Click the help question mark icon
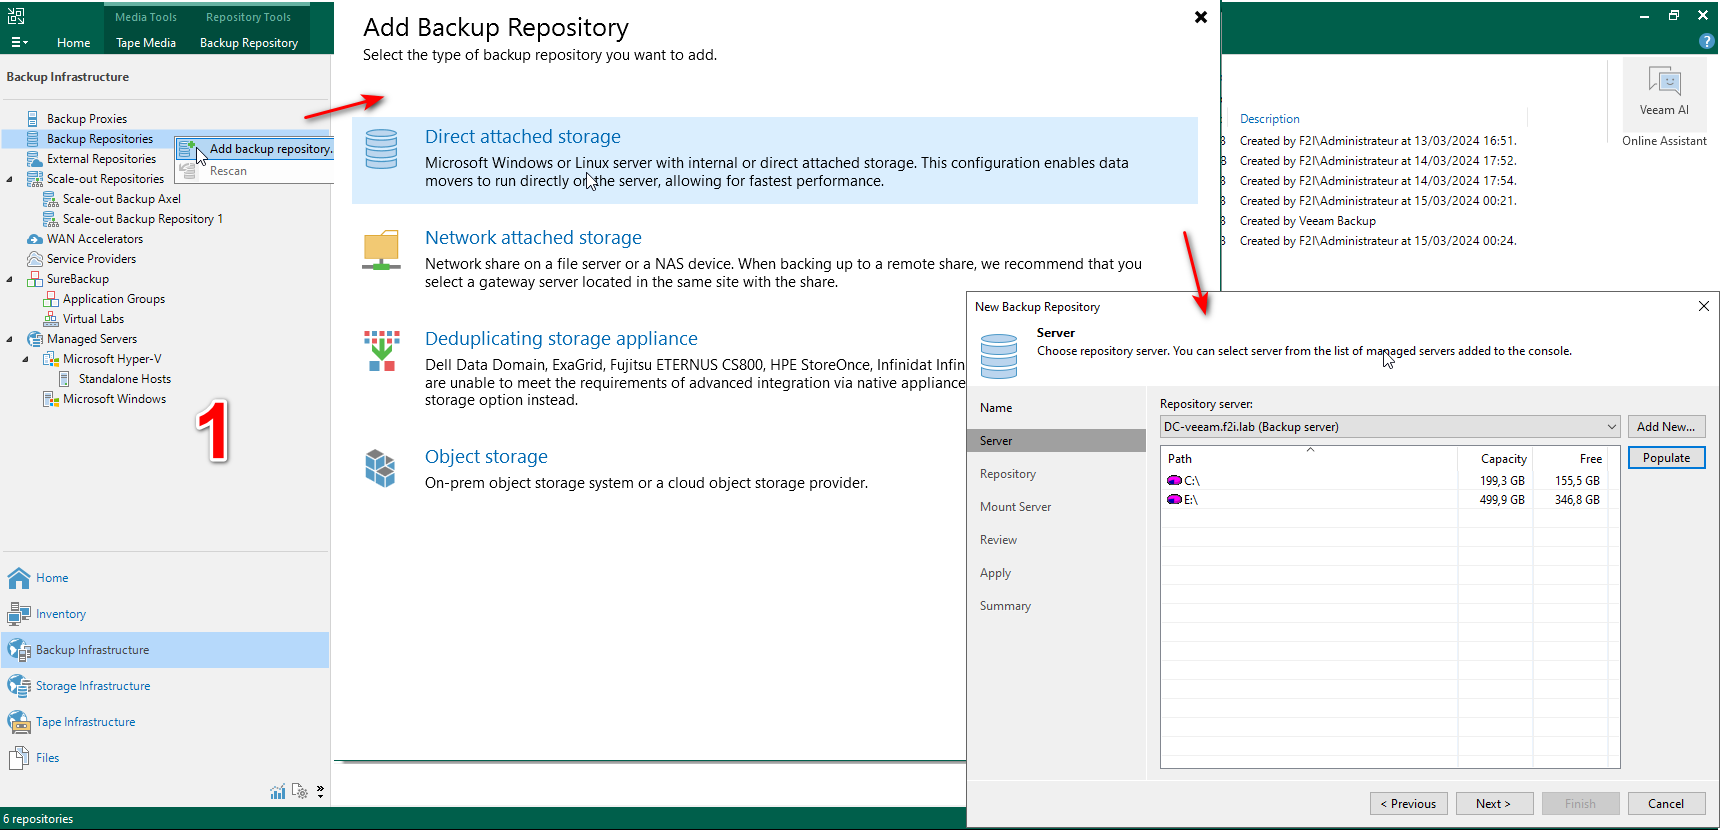The width and height of the screenshot is (1720, 830). 1706,41
